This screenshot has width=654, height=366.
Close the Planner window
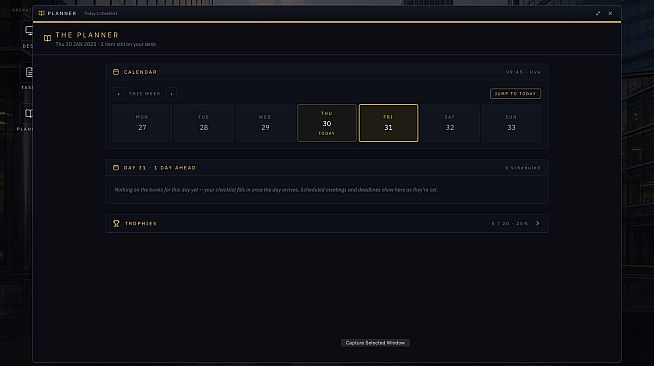[610, 13]
